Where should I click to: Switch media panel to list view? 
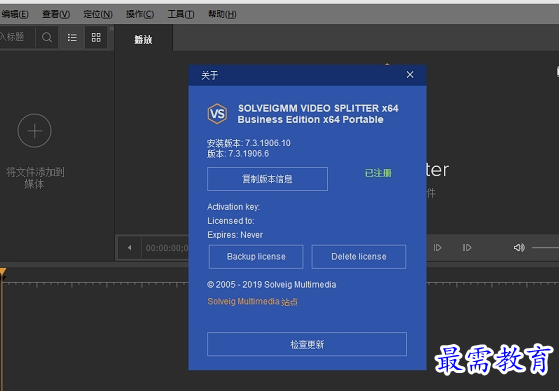tap(72, 37)
